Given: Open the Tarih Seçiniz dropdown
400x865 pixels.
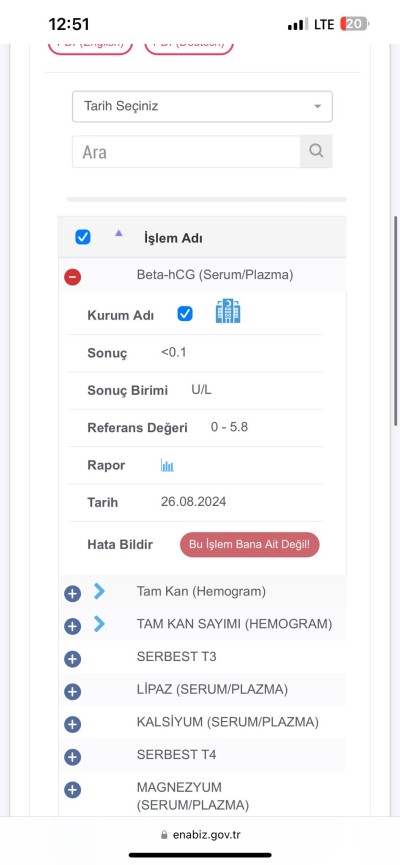Looking at the screenshot, I should point(202,106).
